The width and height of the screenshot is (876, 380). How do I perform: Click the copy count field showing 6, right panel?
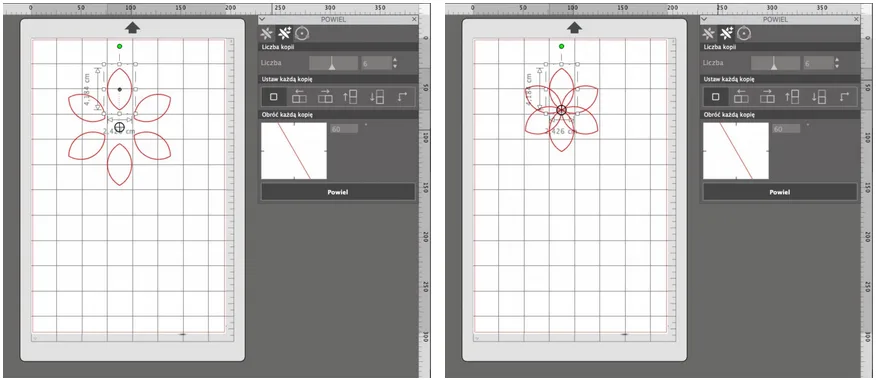coord(817,64)
